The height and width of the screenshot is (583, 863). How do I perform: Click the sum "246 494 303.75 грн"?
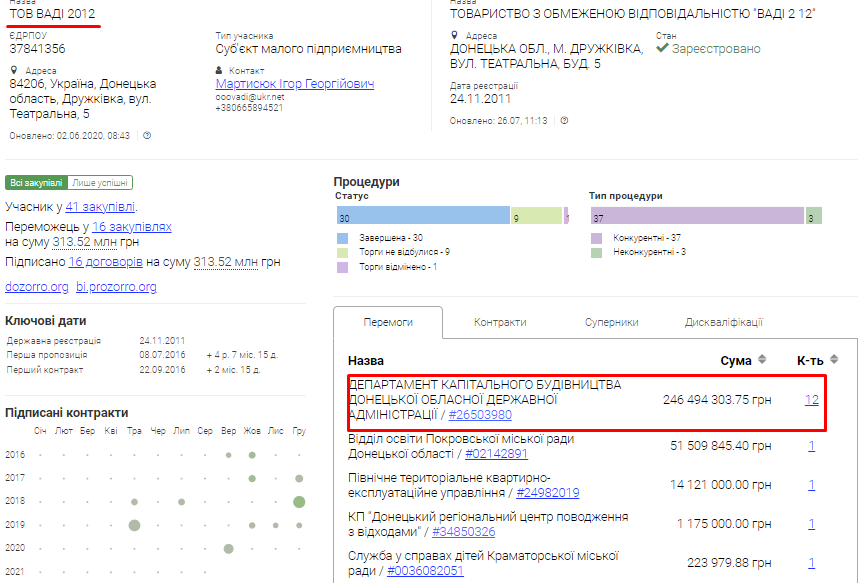click(717, 400)
